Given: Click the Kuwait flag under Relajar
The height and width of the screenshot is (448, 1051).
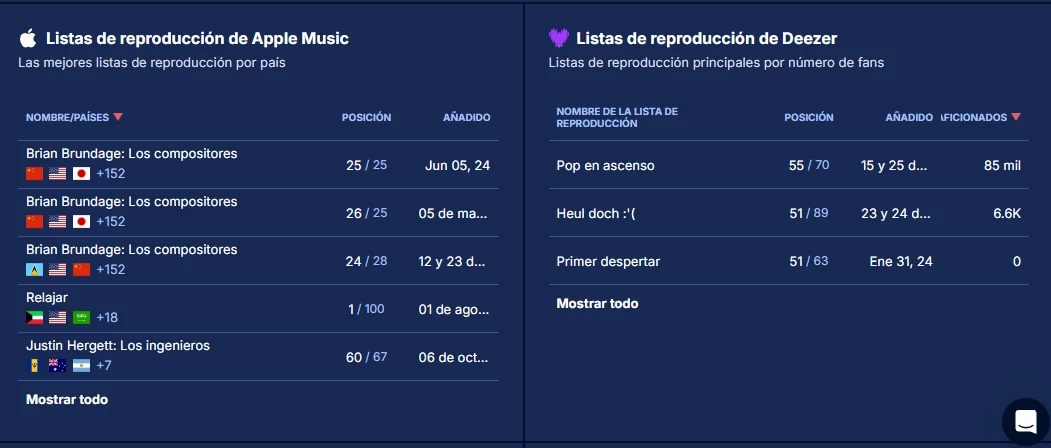Looking at the screenshot, I should coord(35,317).
